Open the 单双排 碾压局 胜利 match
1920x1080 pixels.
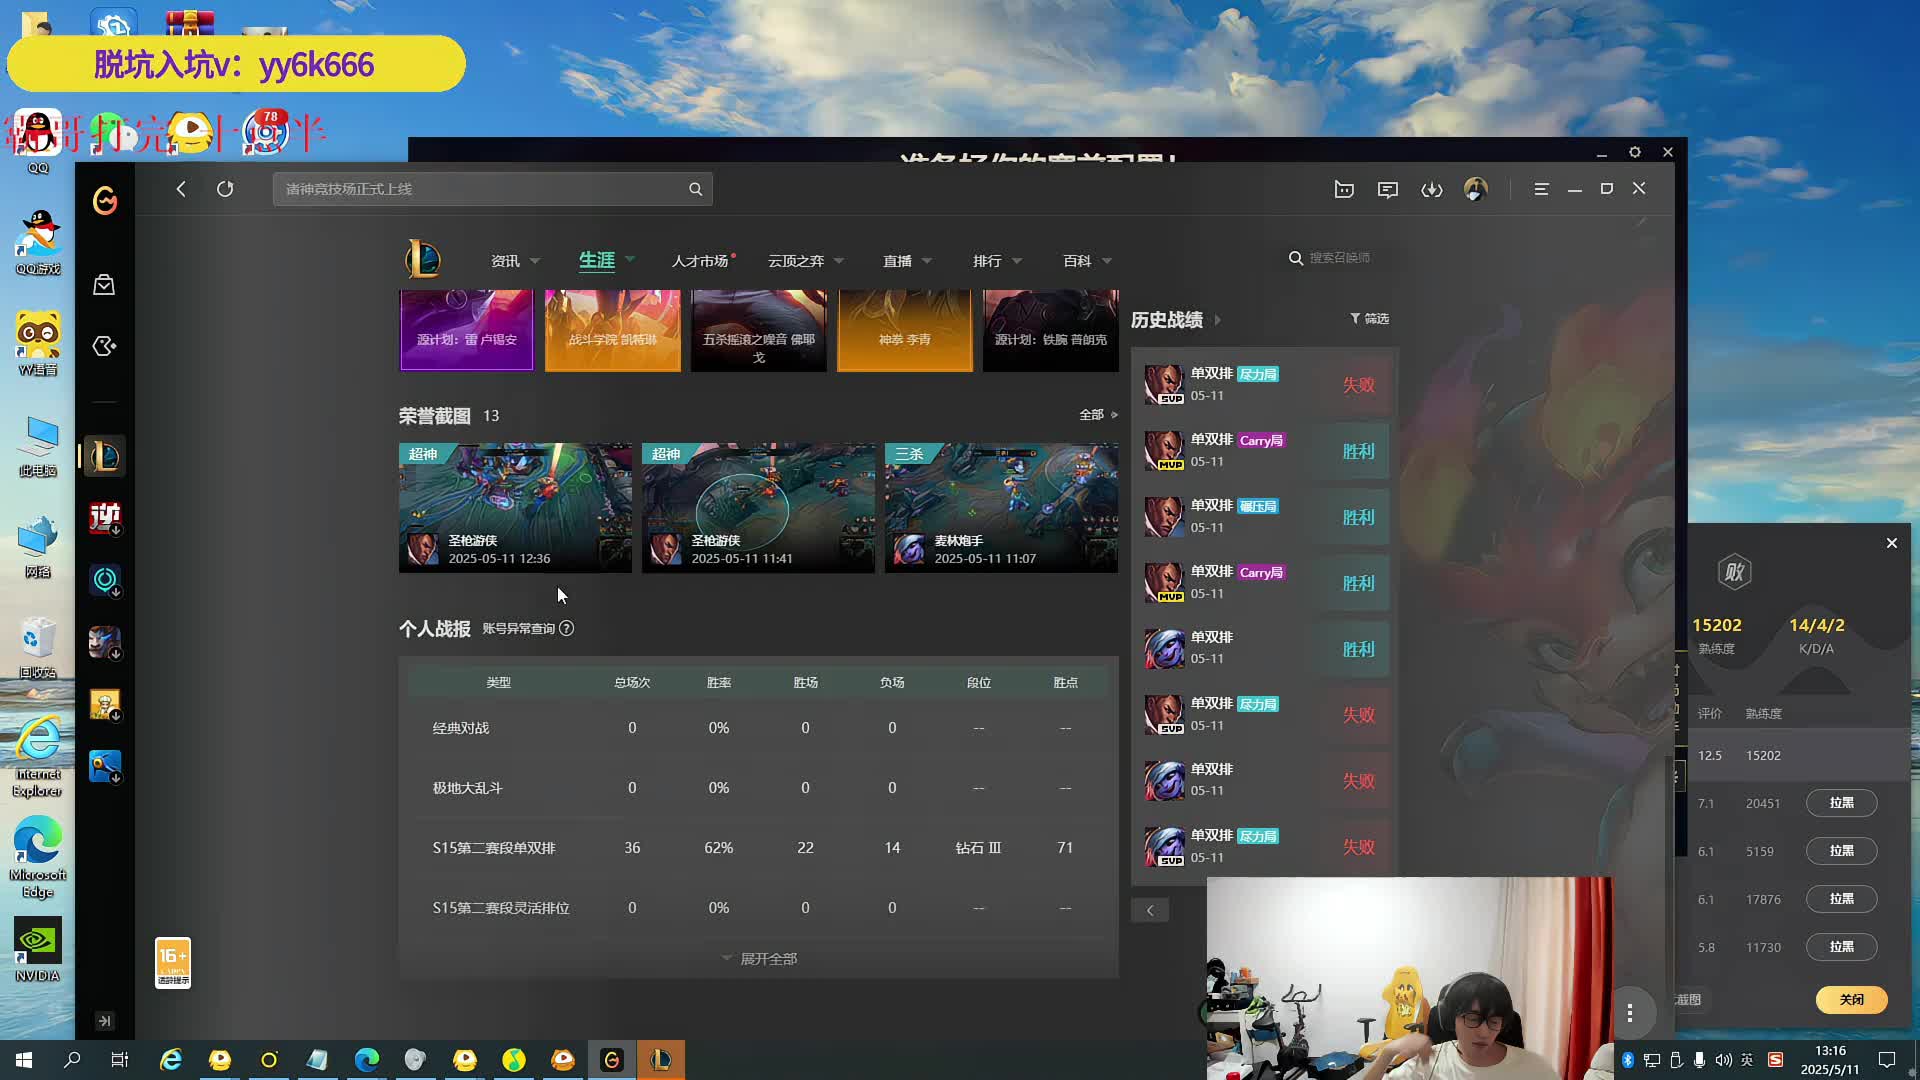point(1264,517)
